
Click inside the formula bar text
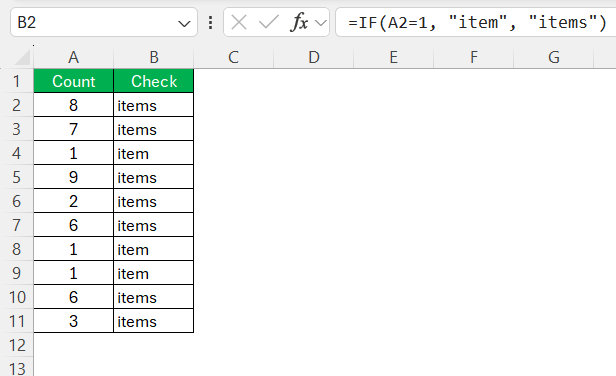(x=477, y=22)
